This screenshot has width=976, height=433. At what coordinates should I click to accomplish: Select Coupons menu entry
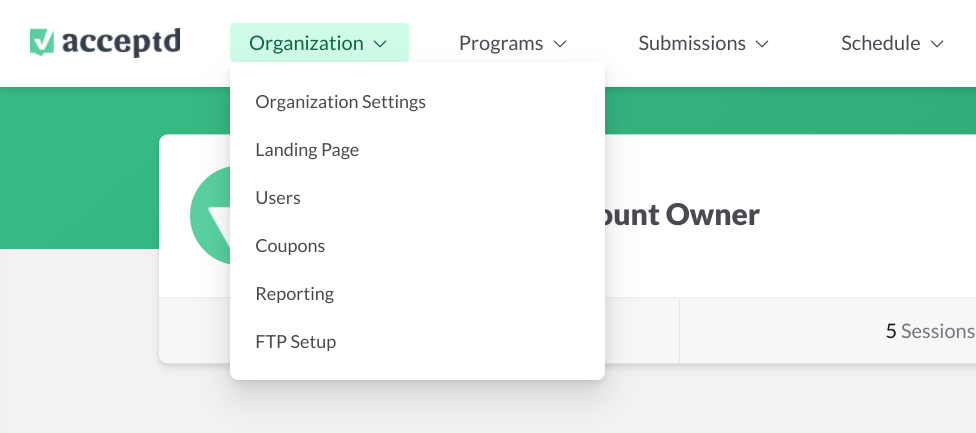click(290, 246)
